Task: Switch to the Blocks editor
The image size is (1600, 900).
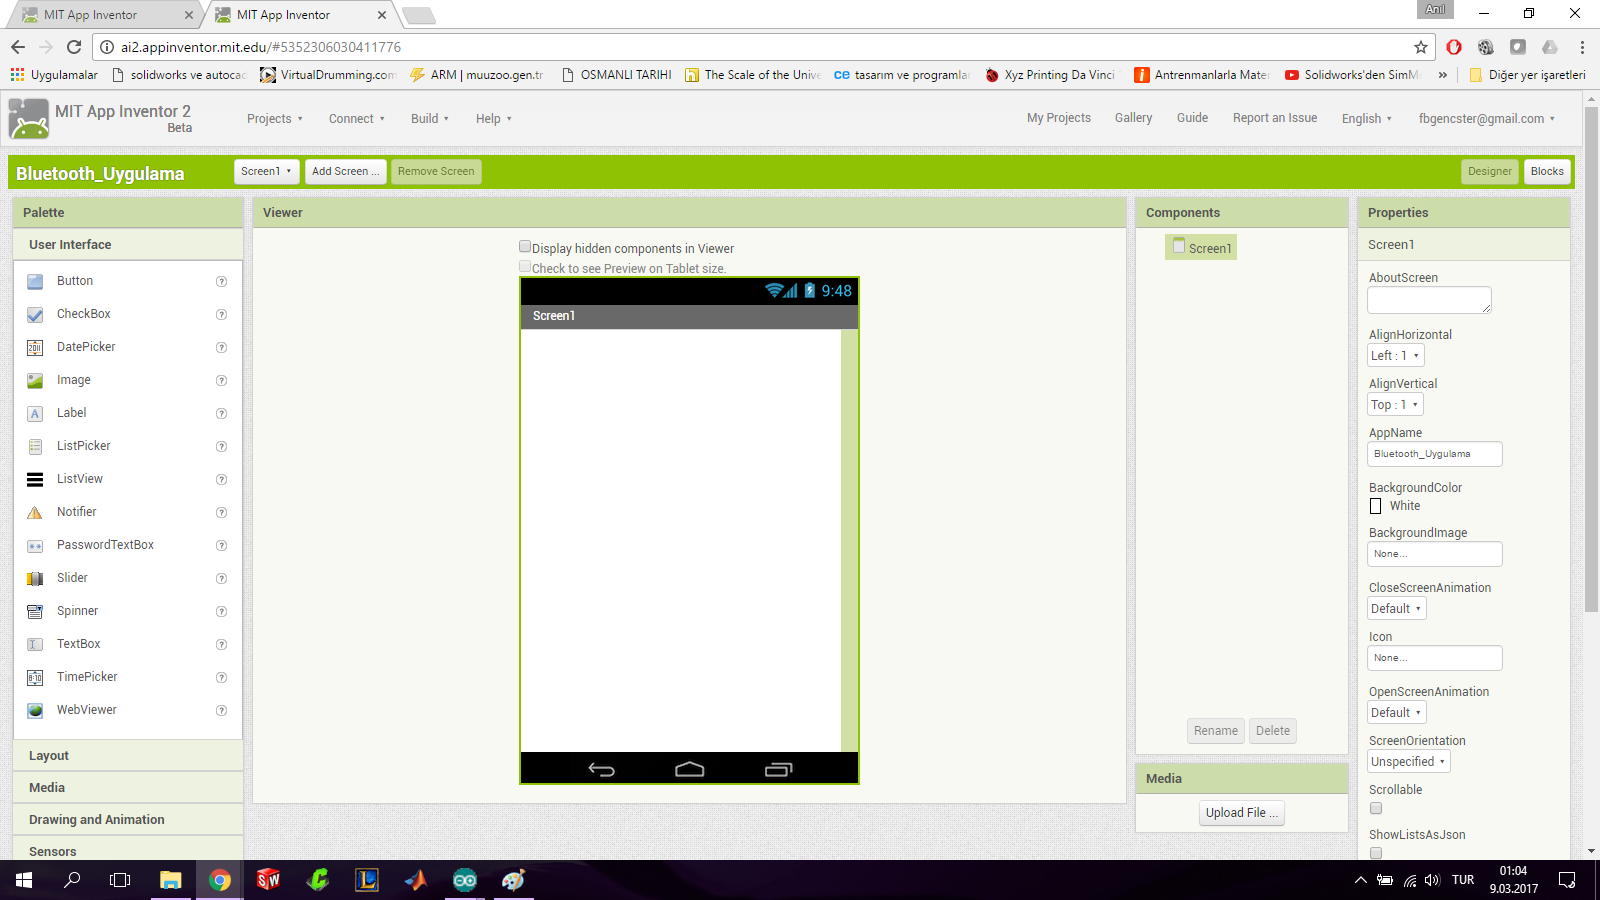Action: (1547, 172)
